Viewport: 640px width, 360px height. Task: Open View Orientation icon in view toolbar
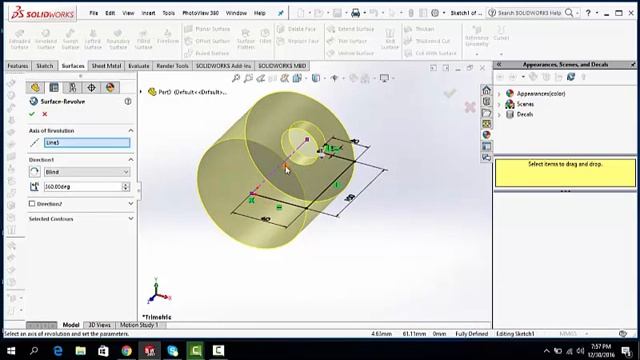pyautogui.click(x=297, y=78)
